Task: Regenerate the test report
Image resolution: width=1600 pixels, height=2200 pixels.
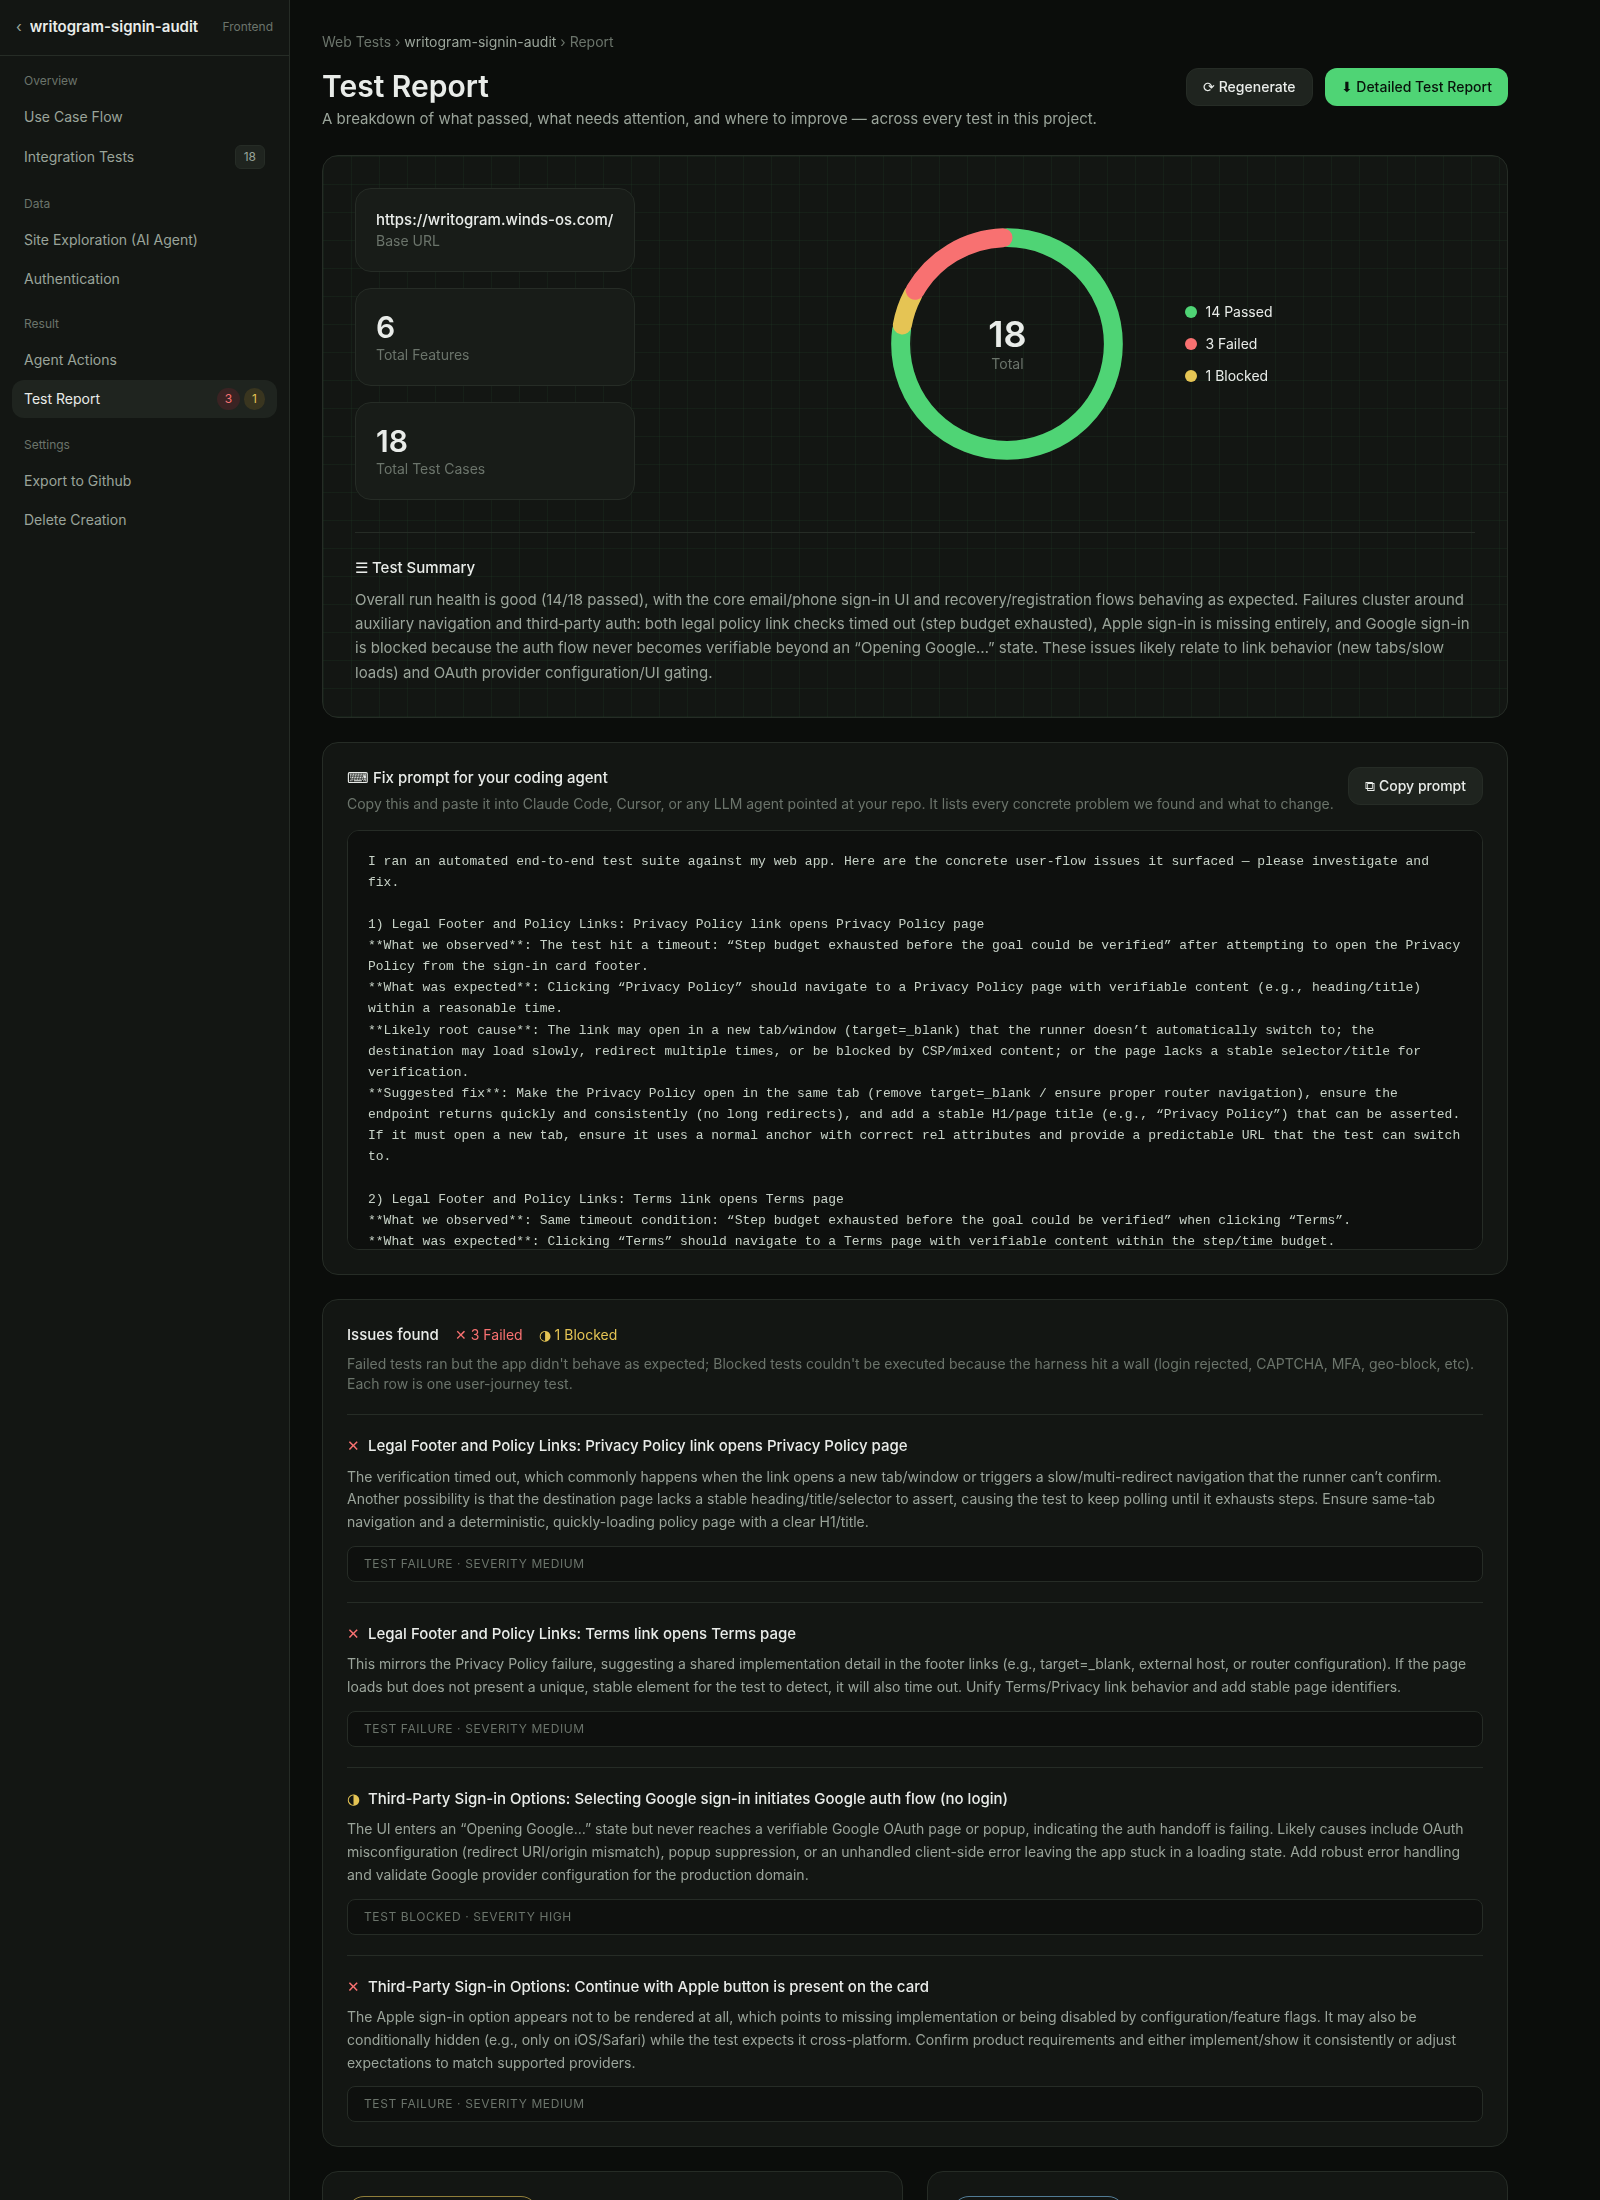Action: 1249,87
